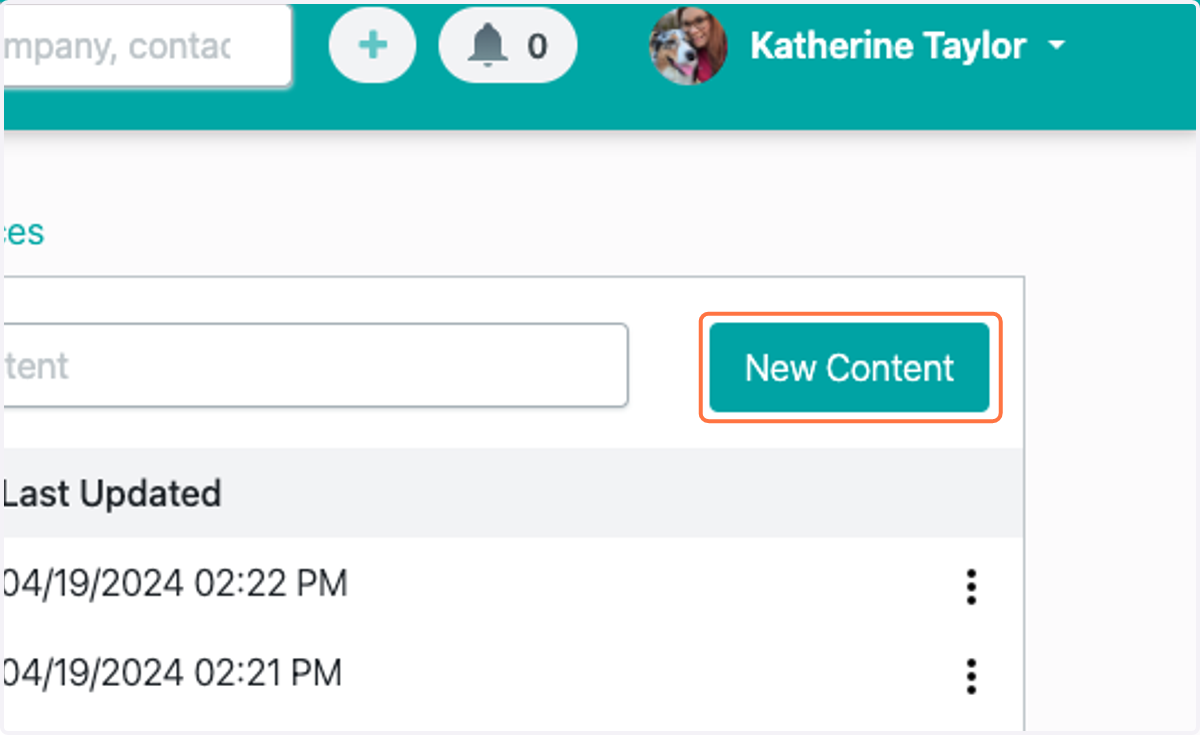Click the plus quick-add icon in header

pos(373,46)
